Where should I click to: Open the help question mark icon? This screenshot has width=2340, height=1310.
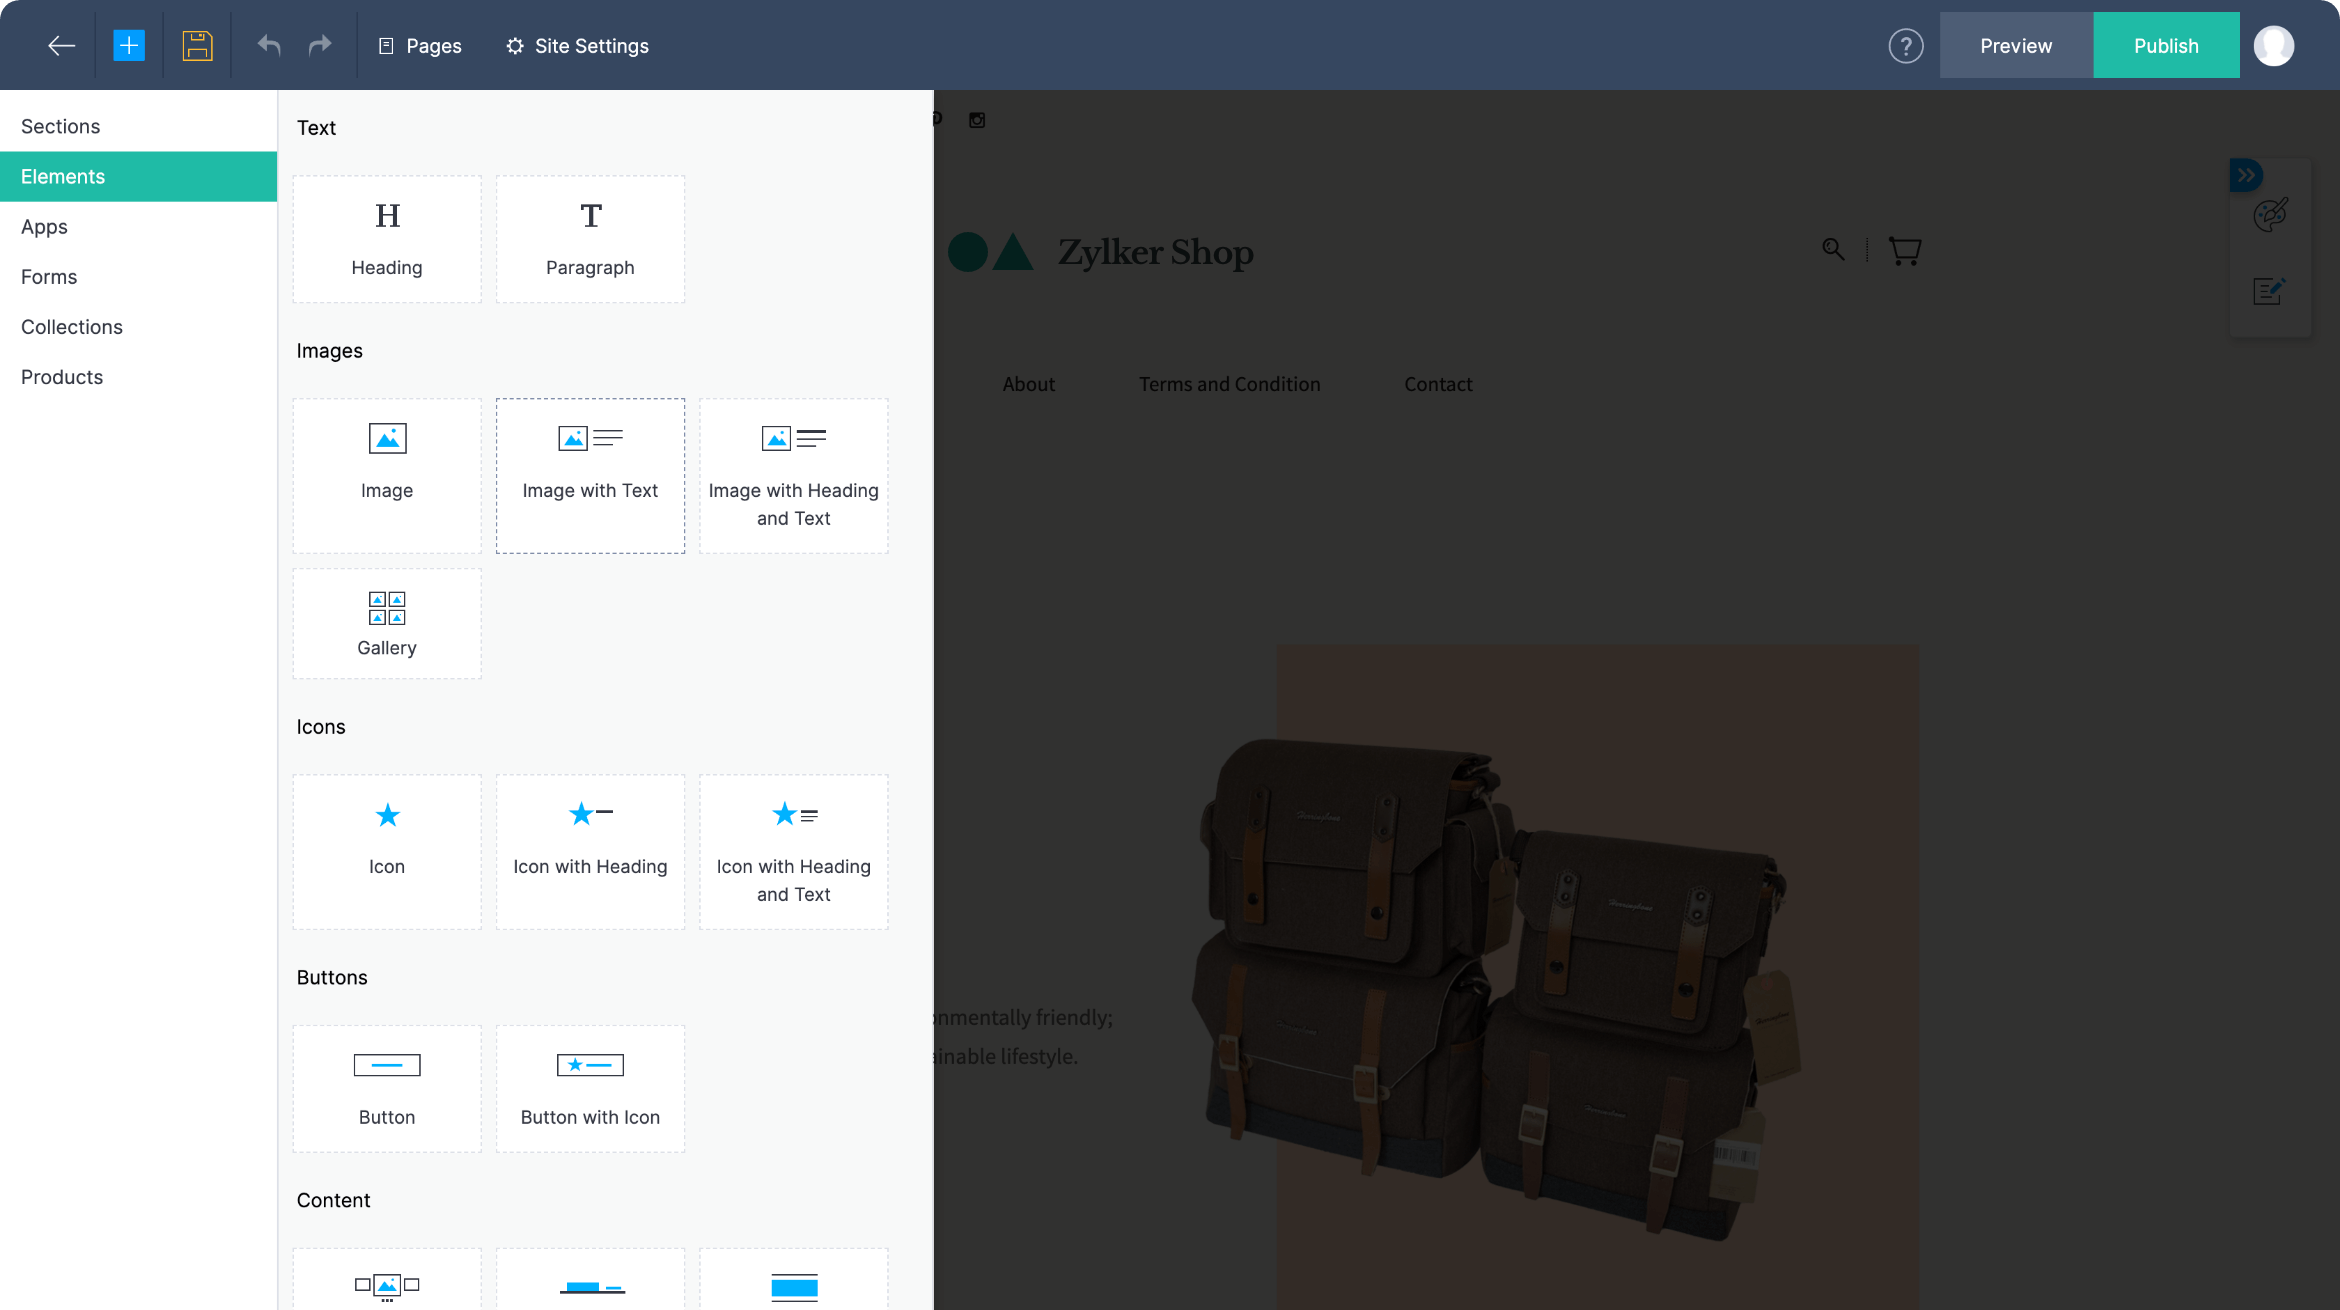(1905, 46)
